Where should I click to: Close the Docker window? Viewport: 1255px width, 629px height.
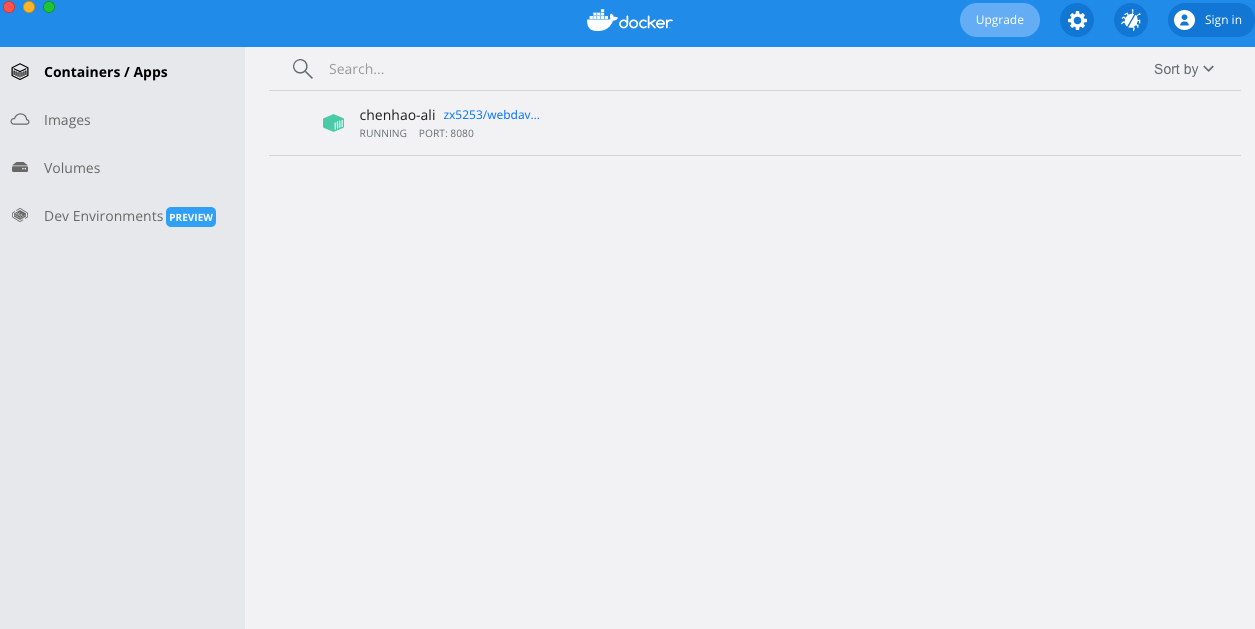coord(9,7)
